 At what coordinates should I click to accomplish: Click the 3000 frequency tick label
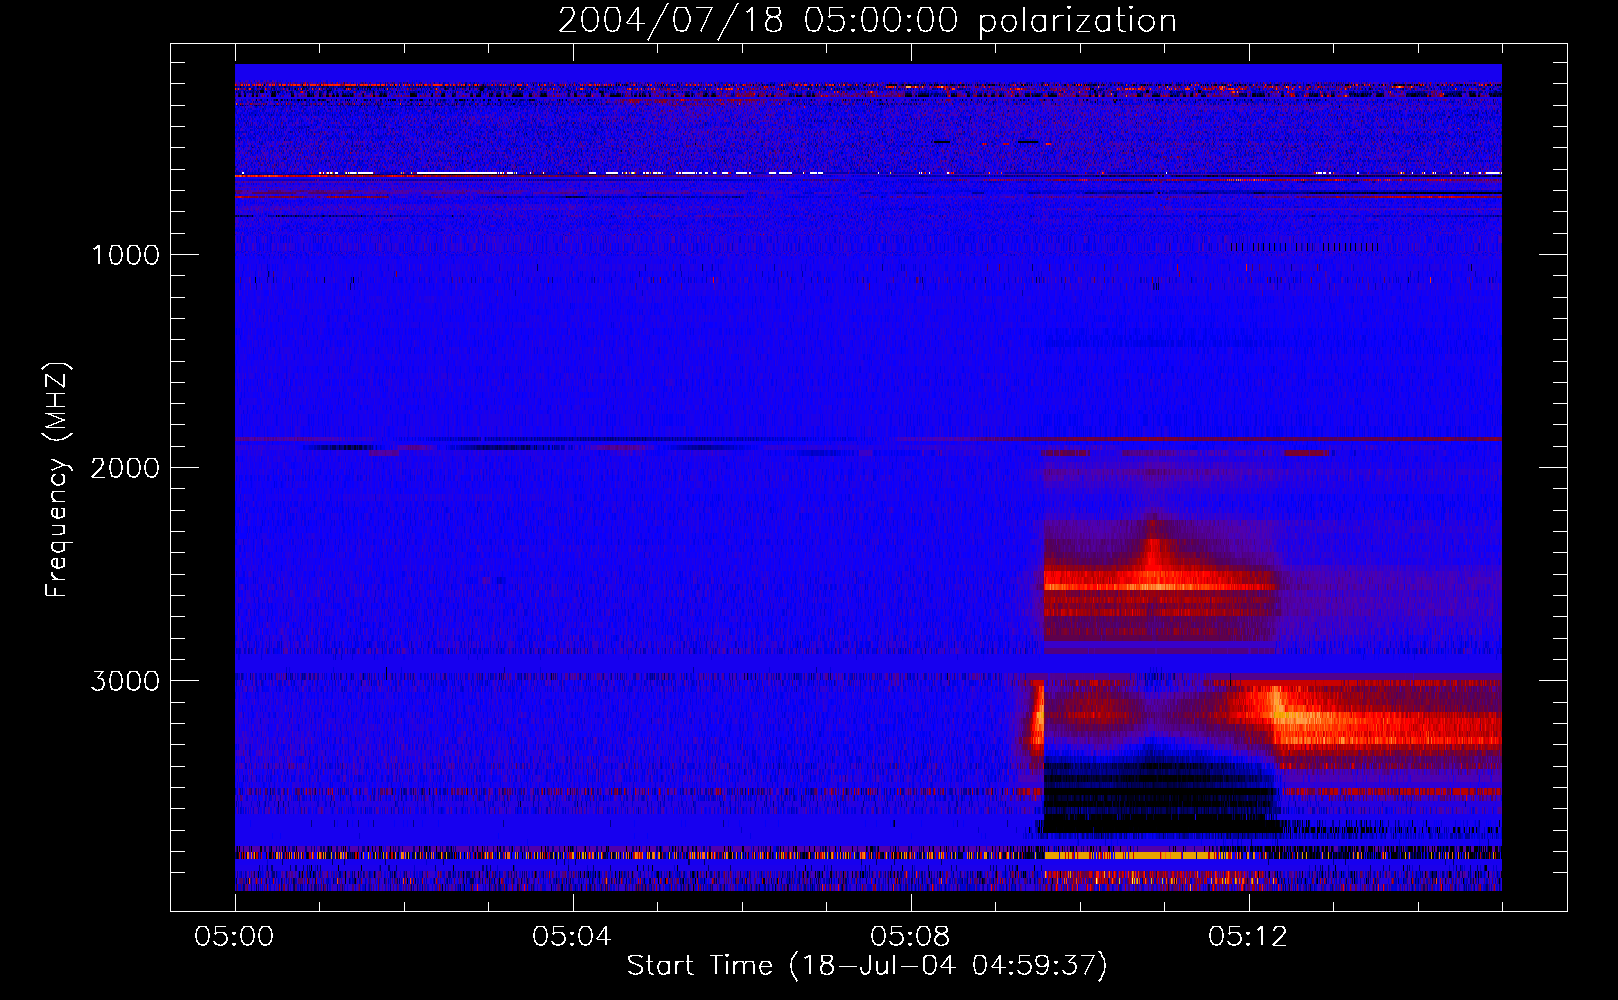click(x=125, y=681)
